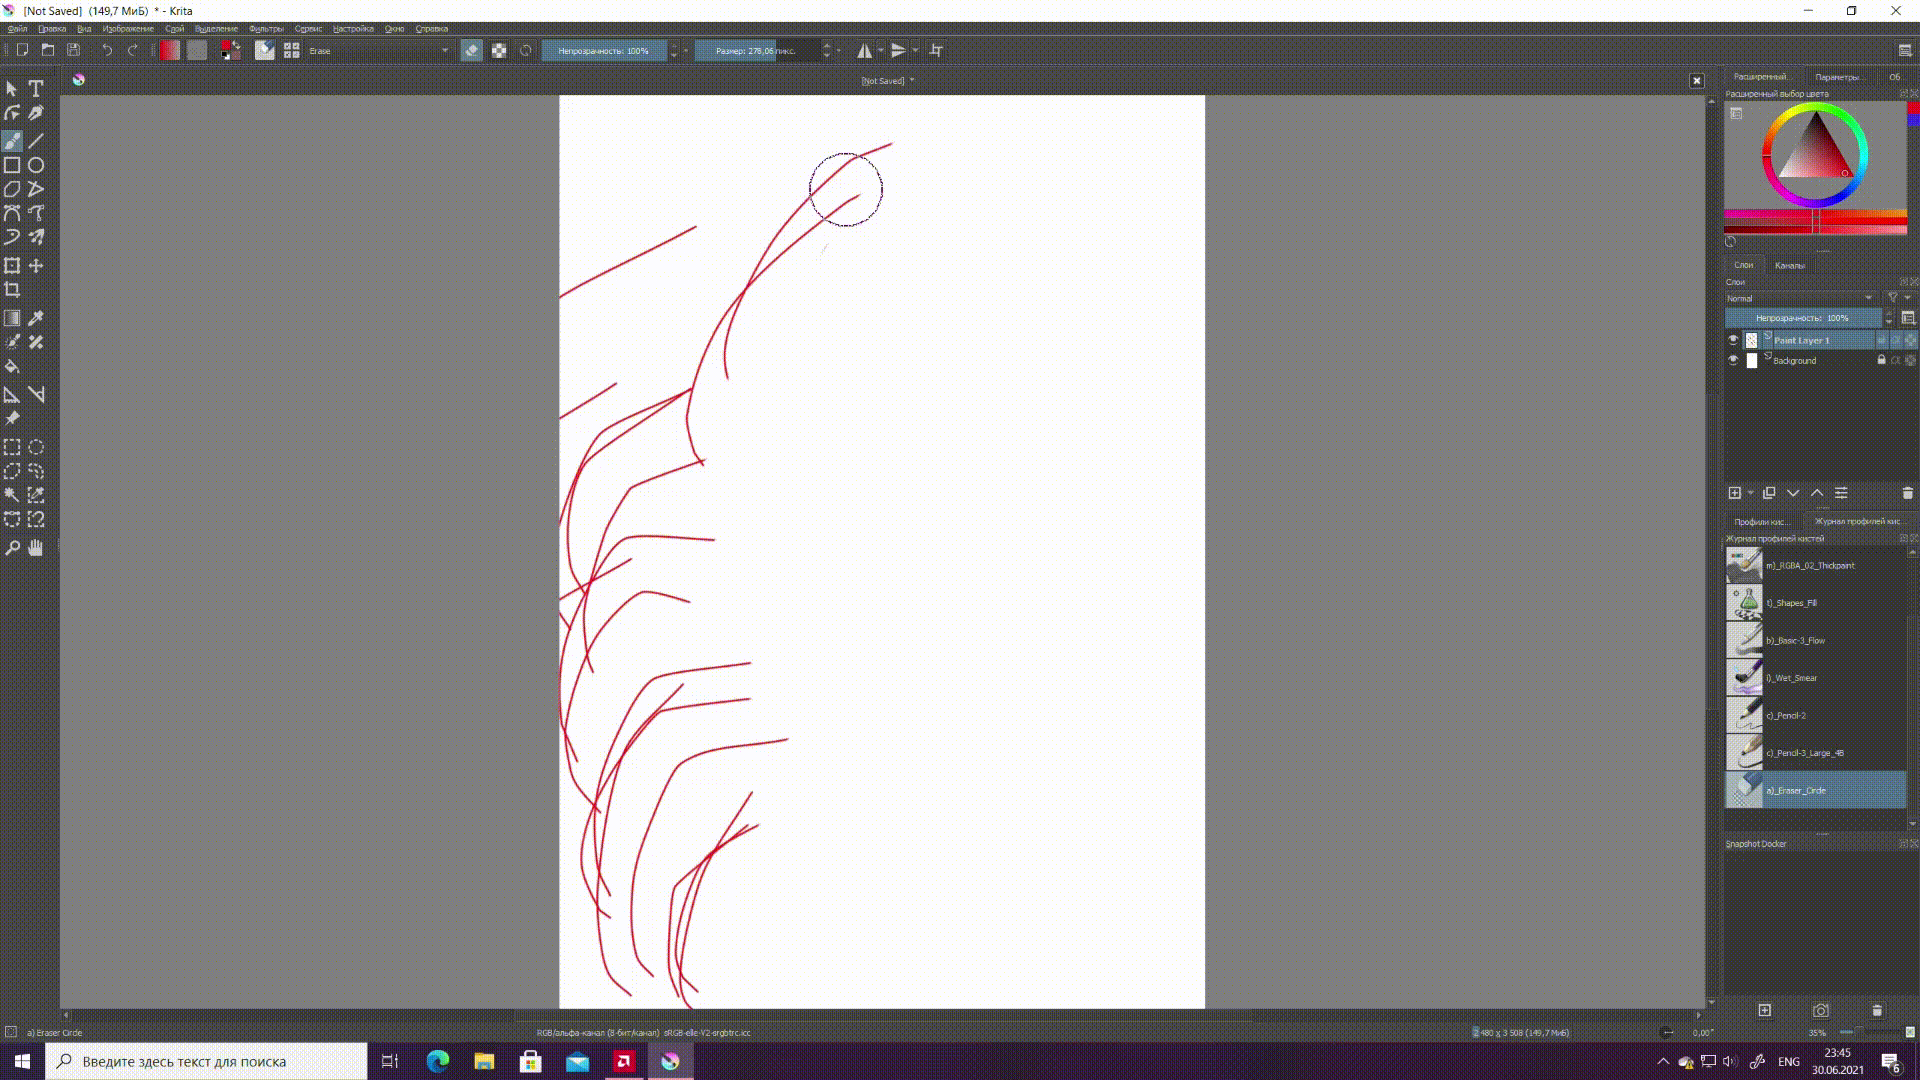Select the Fill bucket tool
Image resolution: width=1920 pixels, height=1080 pixels.
coord(12,367)
